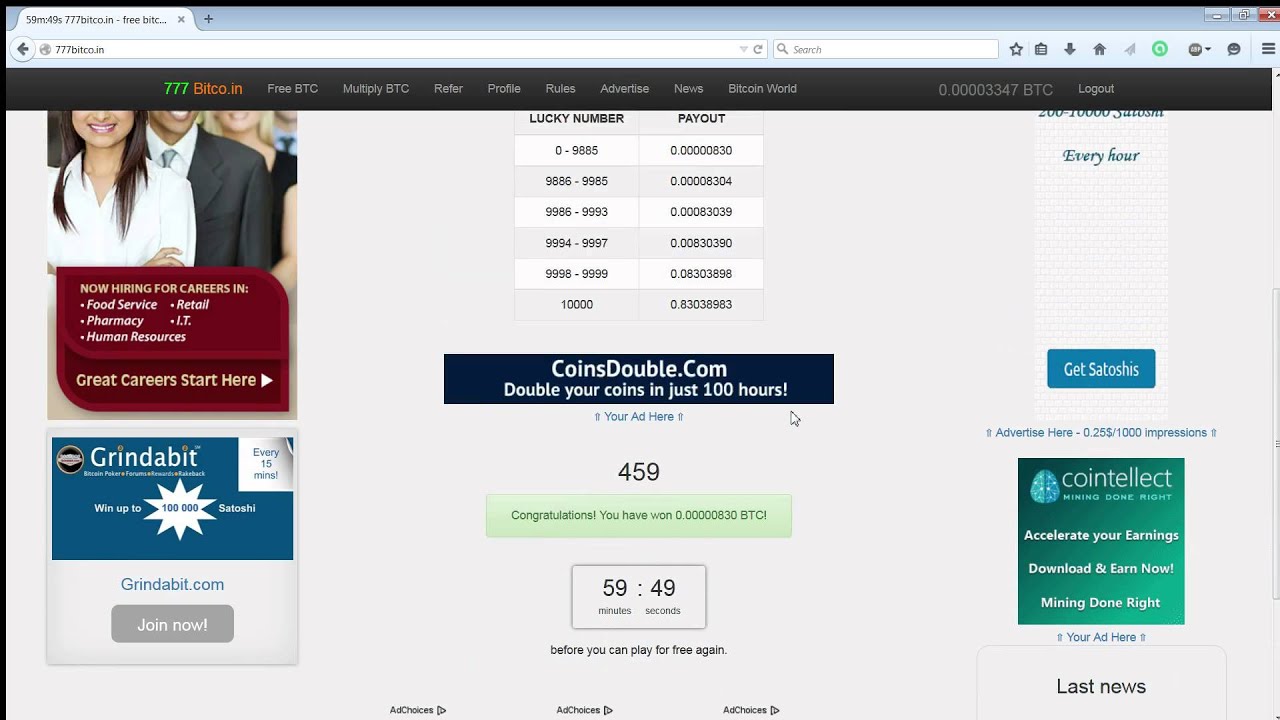Reload the page with the refresh icon
Screen dimensions: 1280x720
coord(758,49)
